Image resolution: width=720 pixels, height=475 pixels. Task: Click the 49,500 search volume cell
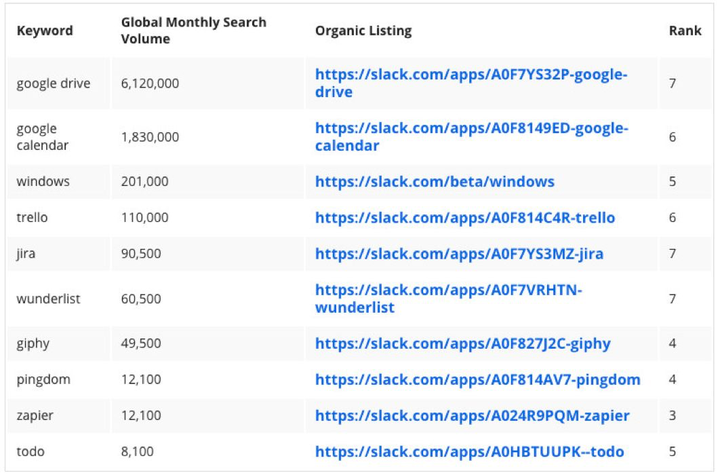tap(141, 344)
